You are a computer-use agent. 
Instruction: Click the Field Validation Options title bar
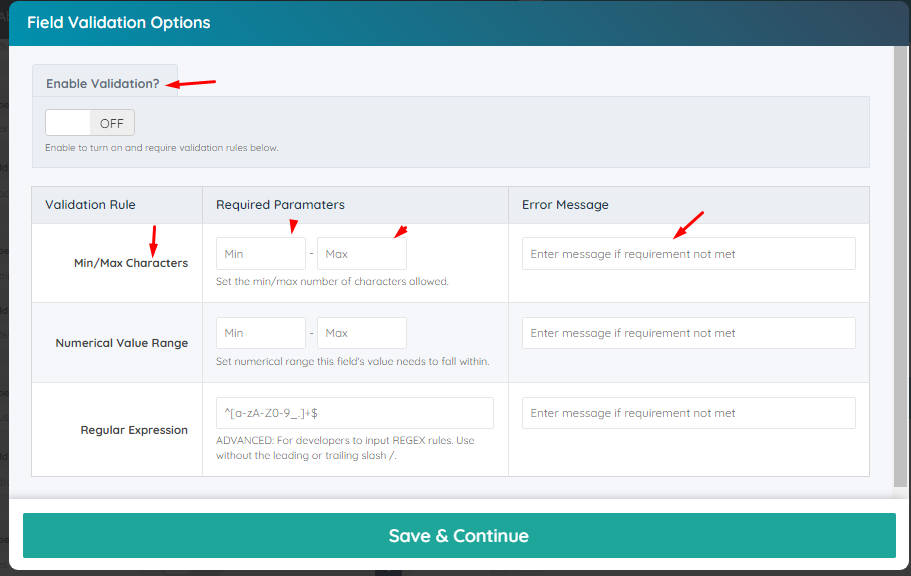pos(459,23)
